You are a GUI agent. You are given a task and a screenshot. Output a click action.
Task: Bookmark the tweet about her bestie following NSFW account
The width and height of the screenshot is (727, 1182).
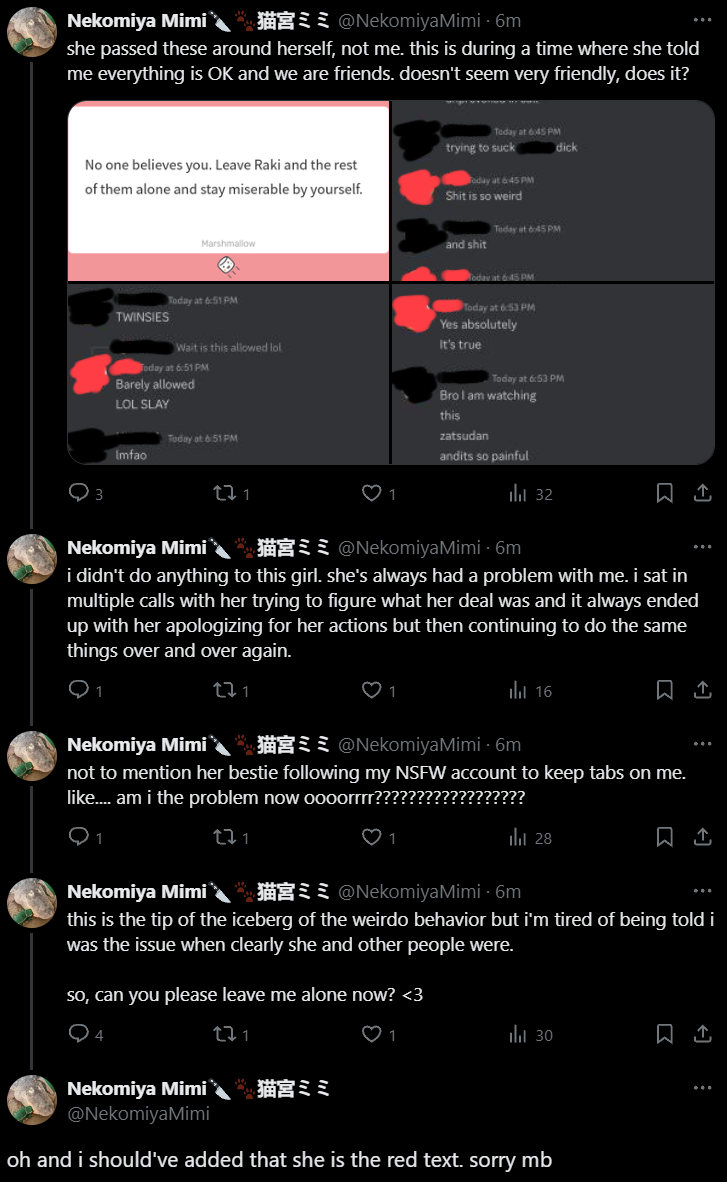pos(664,837)
